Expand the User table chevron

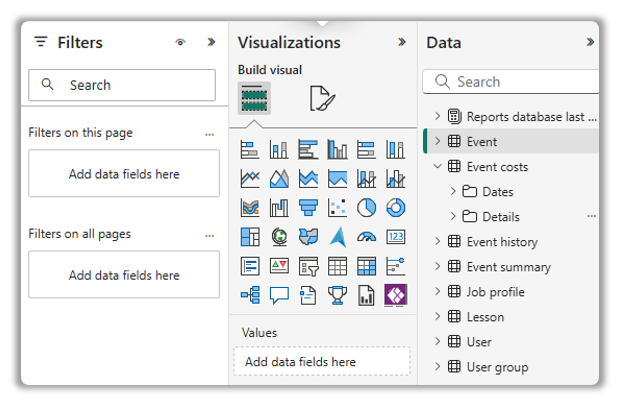coord(437,341)
